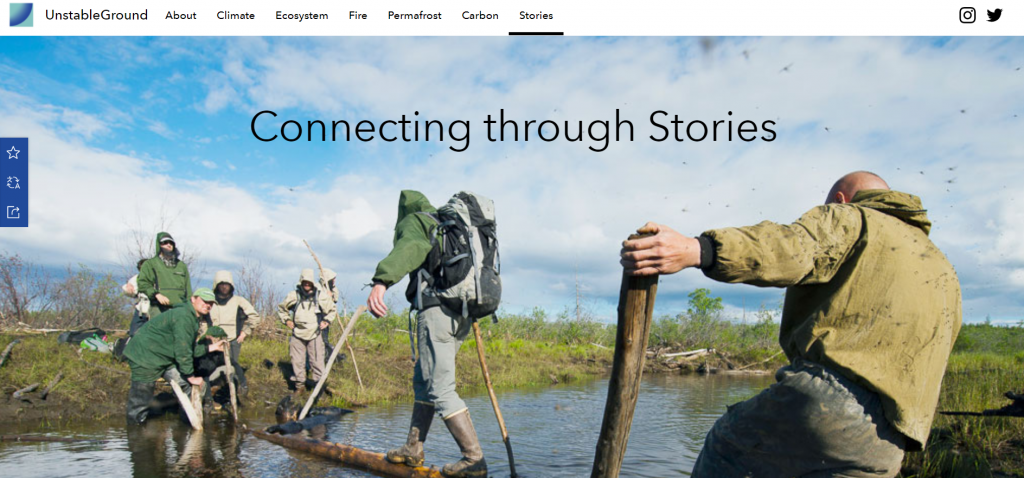The image size is (1024, 478).
Task: Click the kneeling man in green cap
Action: (171, 356)
